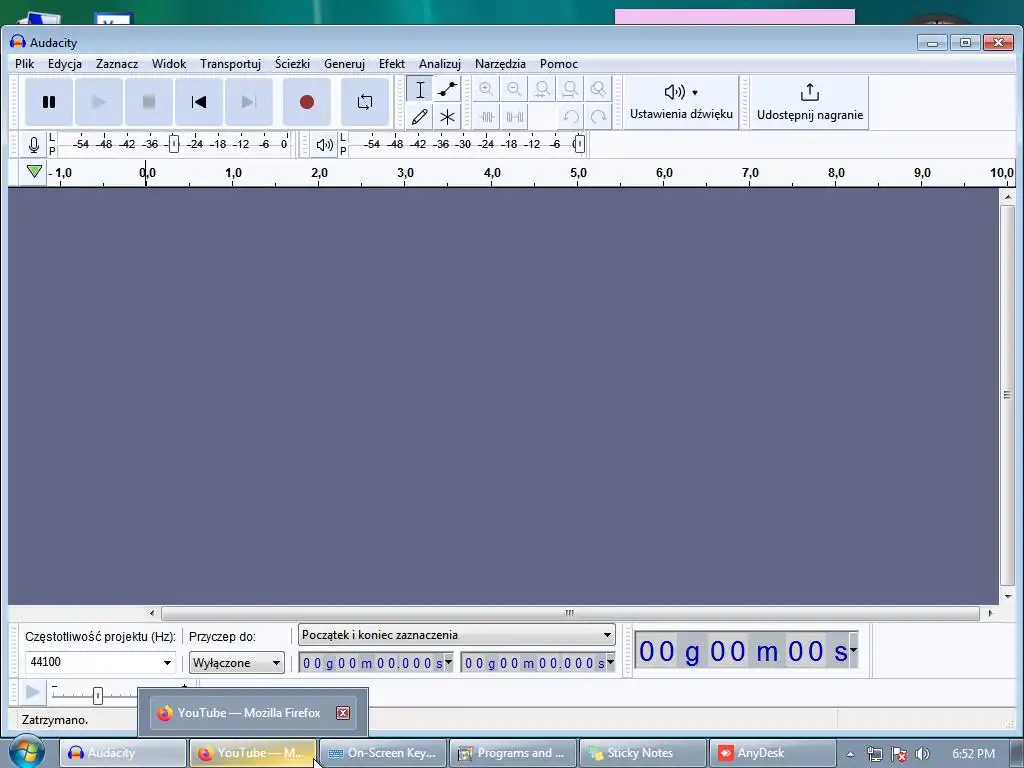Click the green timeline options triangle

coord(34,172)
